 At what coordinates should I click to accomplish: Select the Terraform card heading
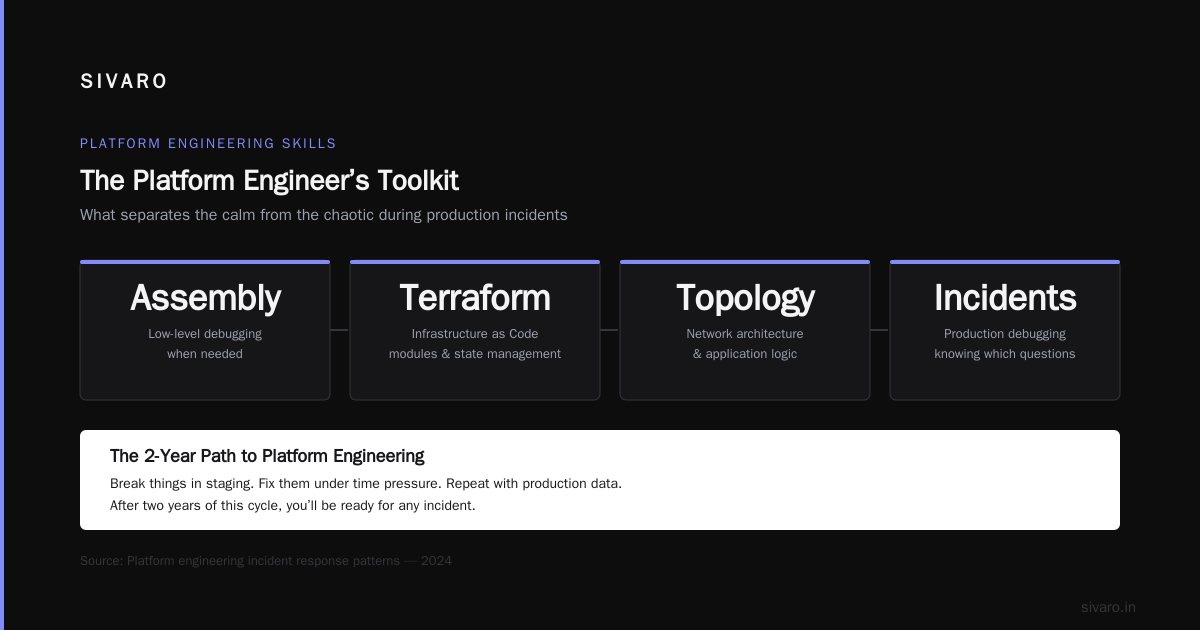[475, 298]
